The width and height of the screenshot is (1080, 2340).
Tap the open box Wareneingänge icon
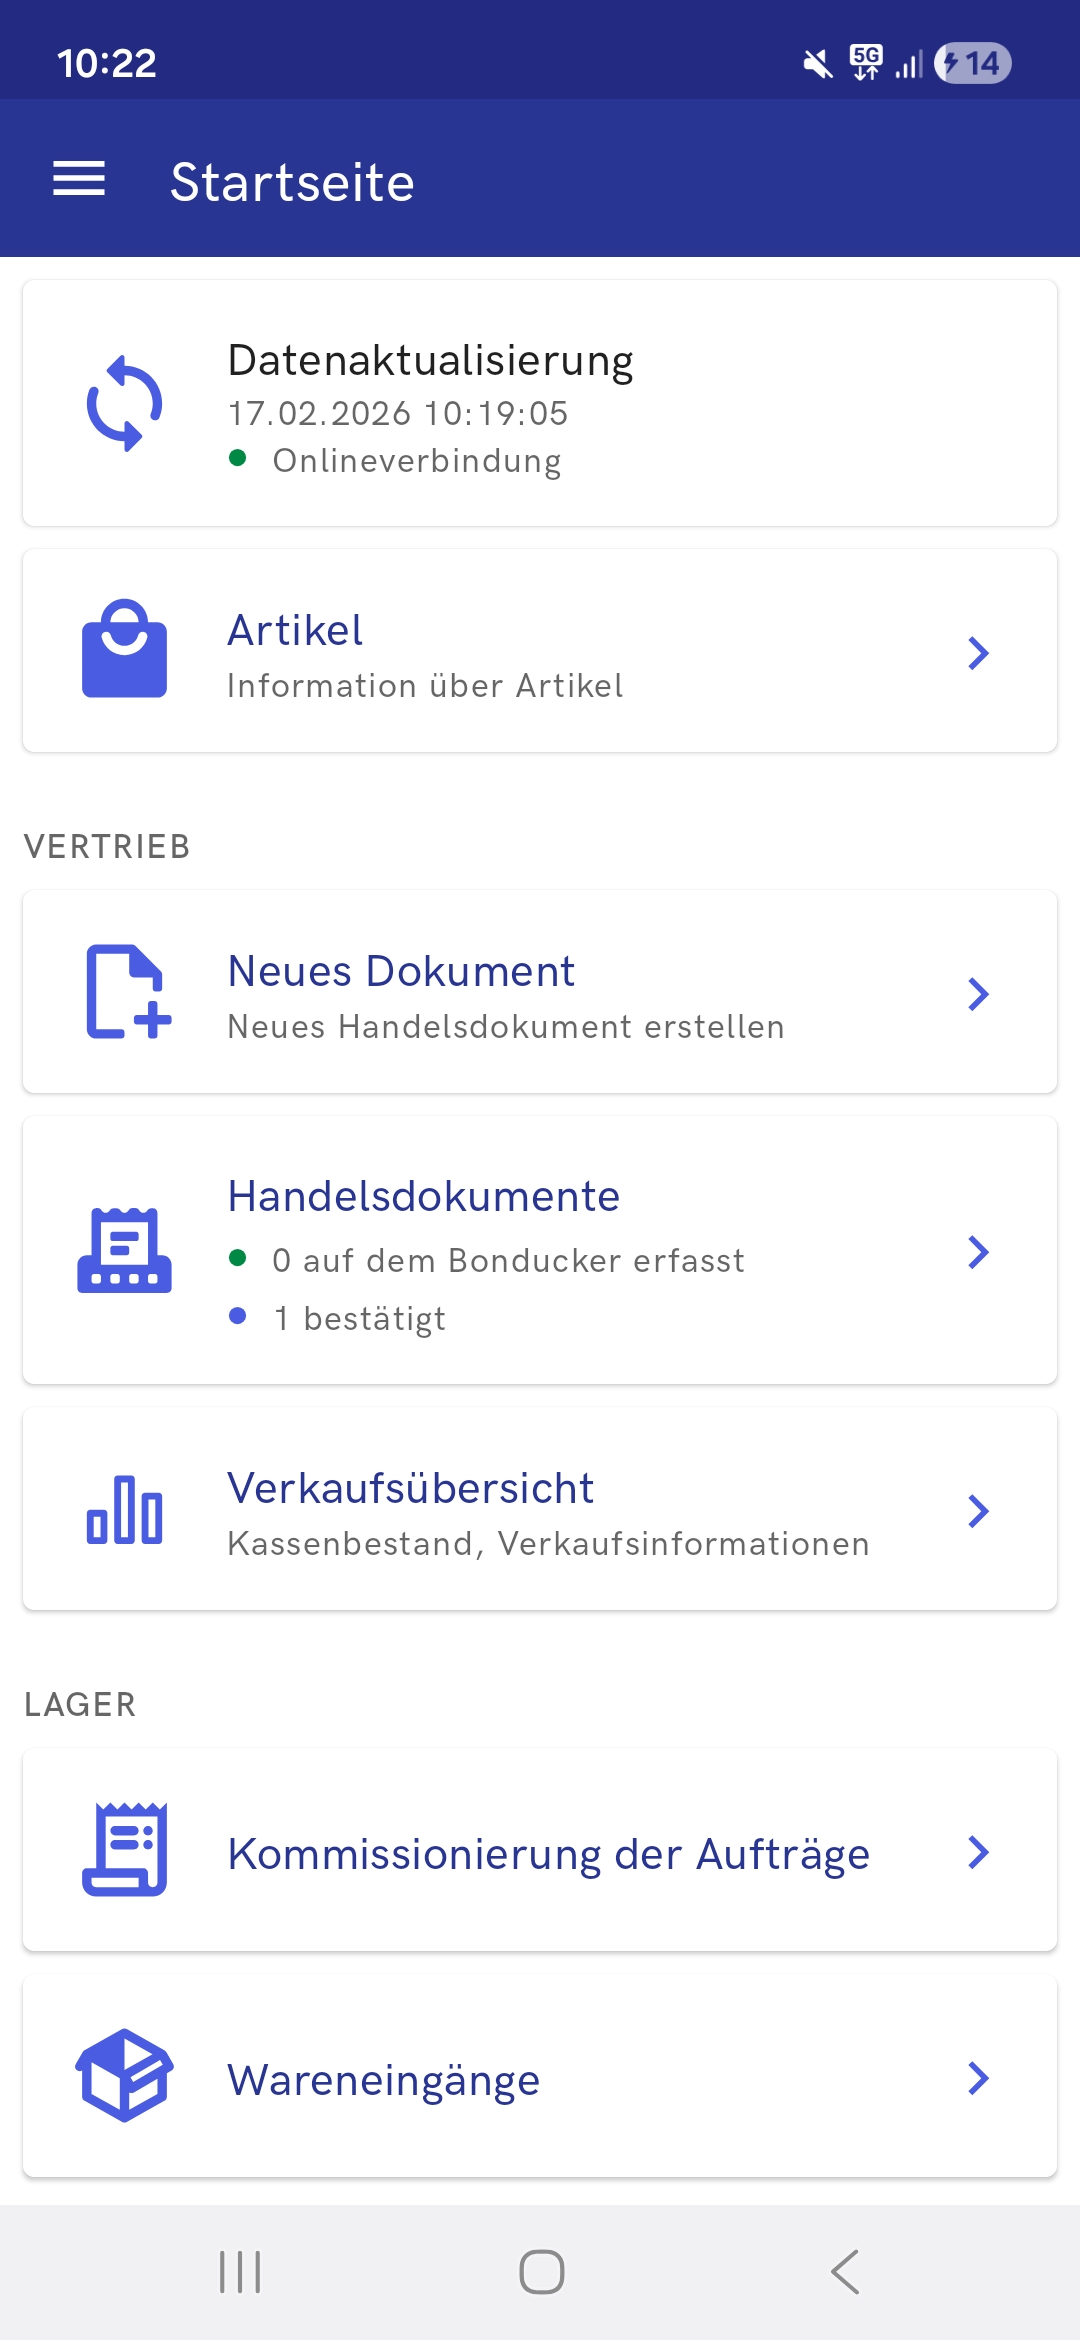tap(124, 2075)
